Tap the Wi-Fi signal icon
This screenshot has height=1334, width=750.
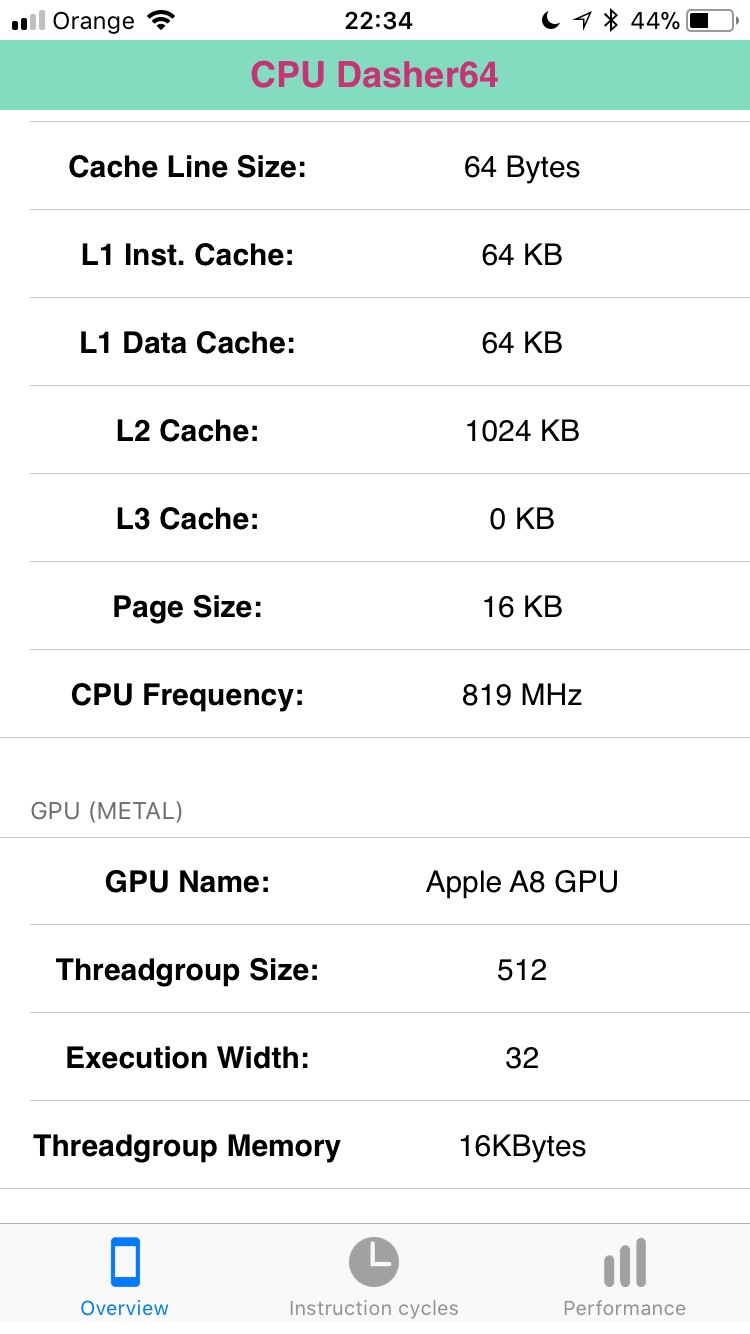coord(159,21)
